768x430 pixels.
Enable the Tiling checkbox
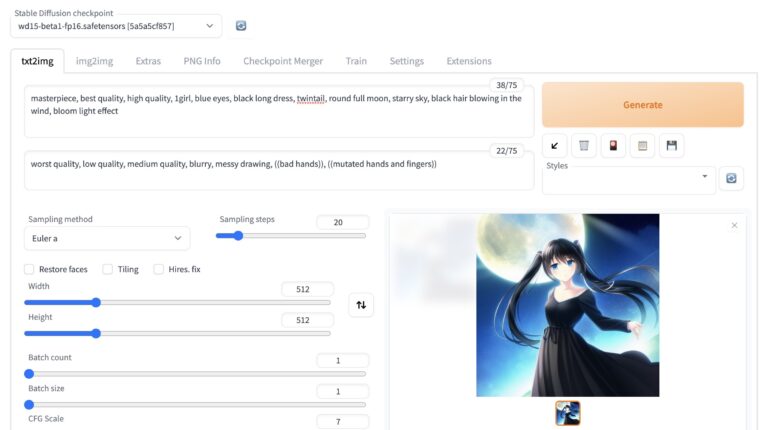tap(108, 269)
